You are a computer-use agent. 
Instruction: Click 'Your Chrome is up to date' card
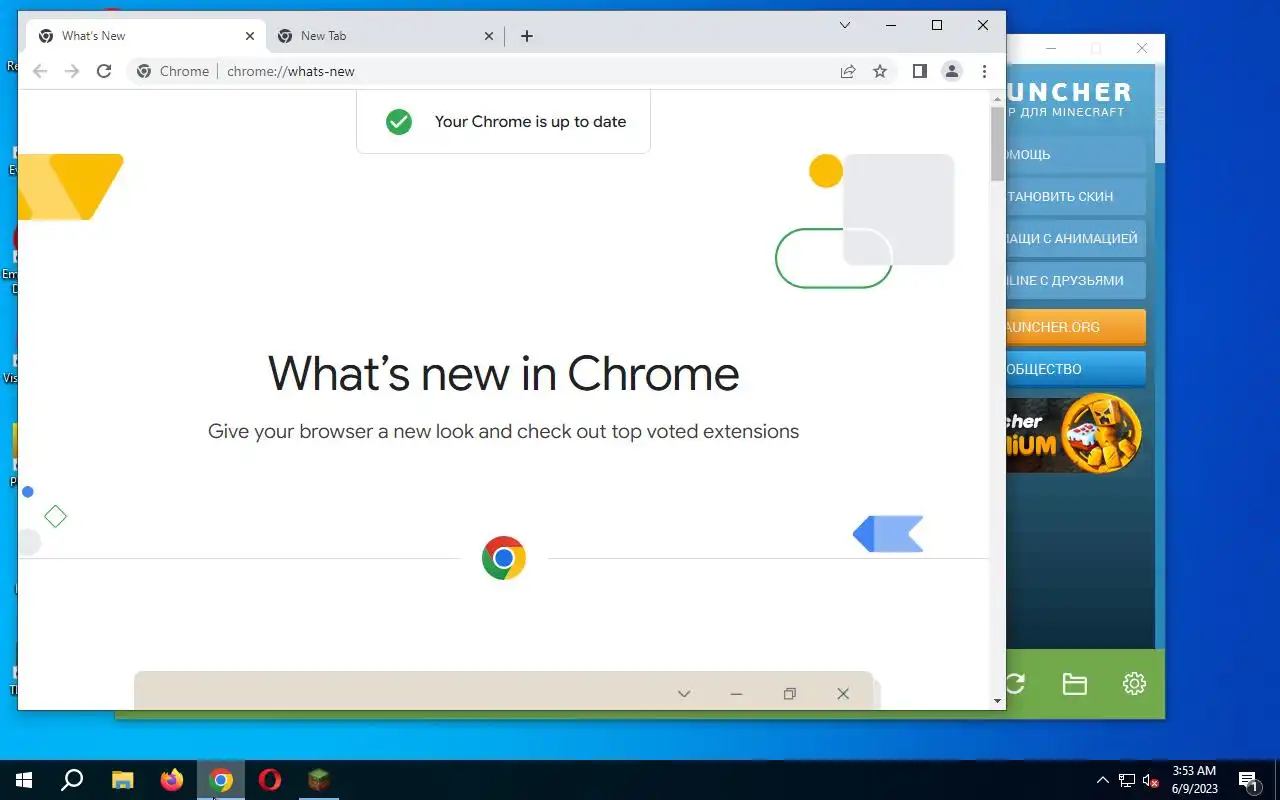503,122
